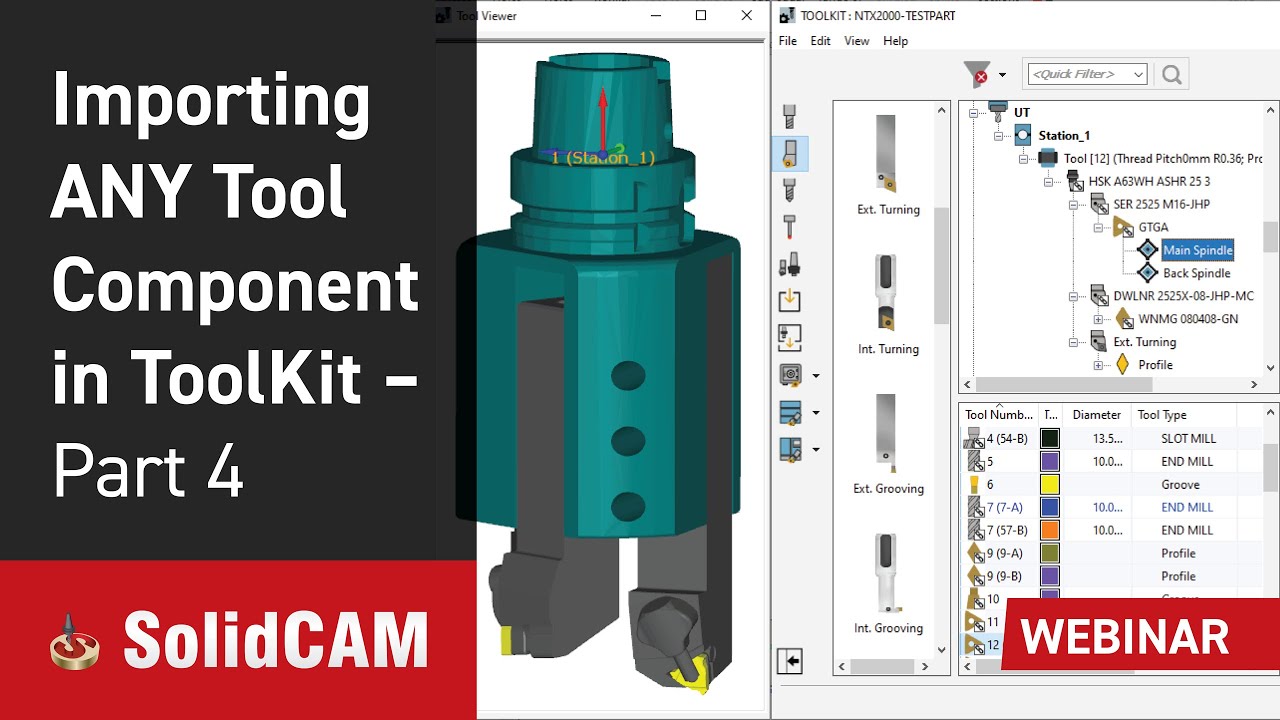Select the drilling tools icon in sidebar
This screenshot has height=720, width=1280.
[x=789, y=190]
